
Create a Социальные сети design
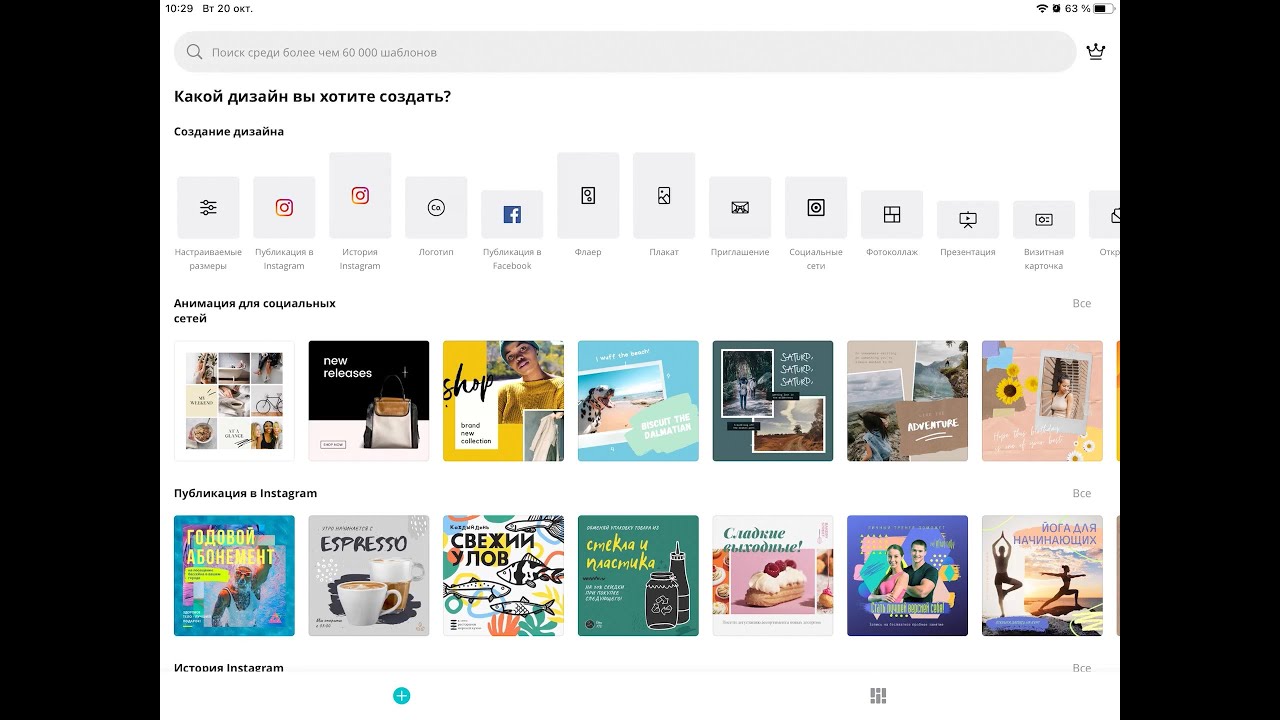(x=816, y=208)
